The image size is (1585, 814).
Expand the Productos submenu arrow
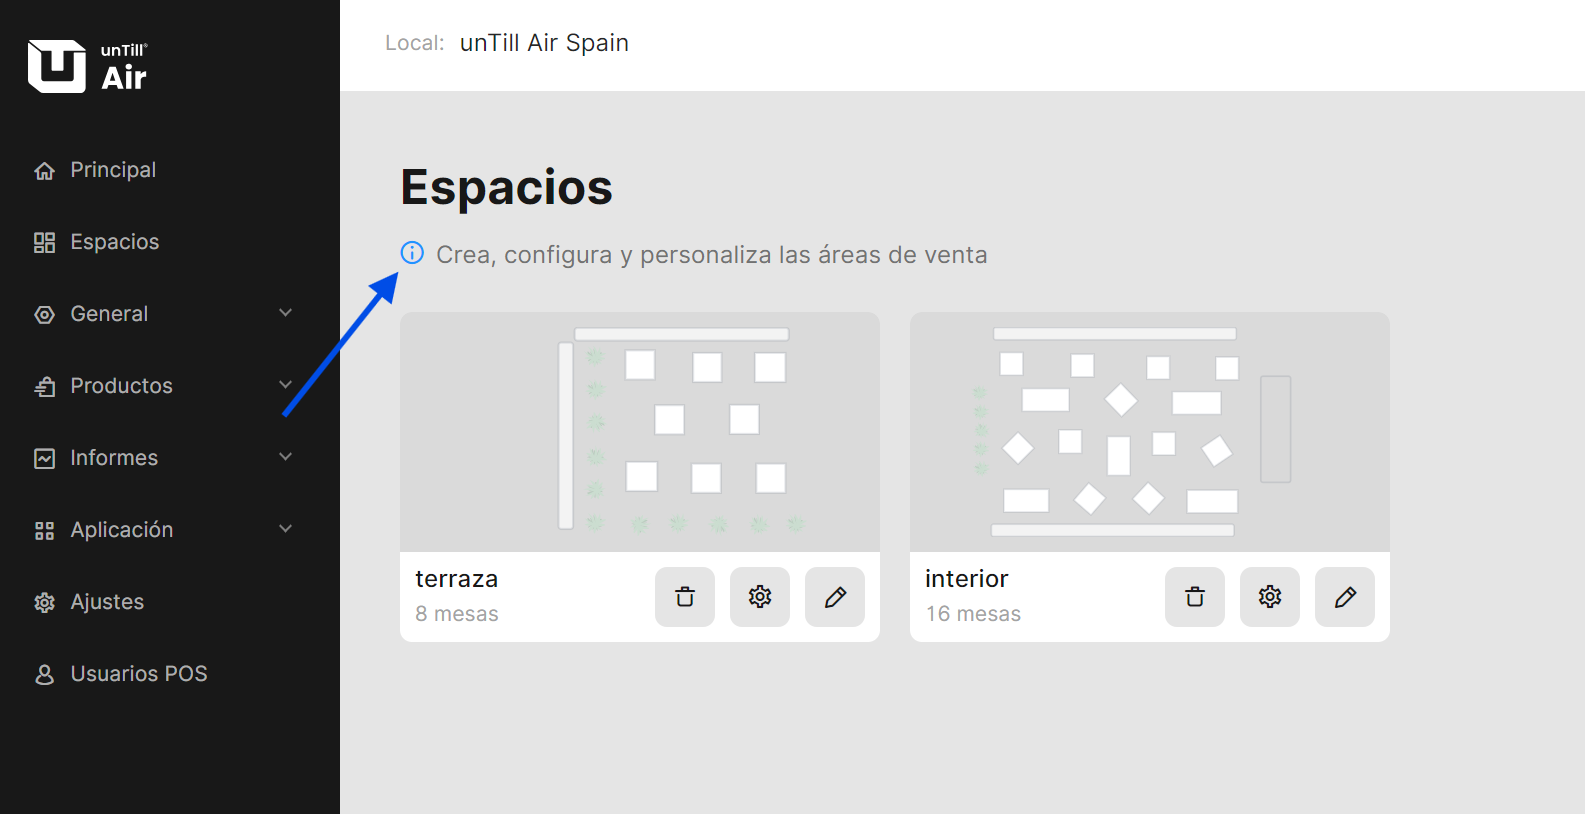(286, 385)
